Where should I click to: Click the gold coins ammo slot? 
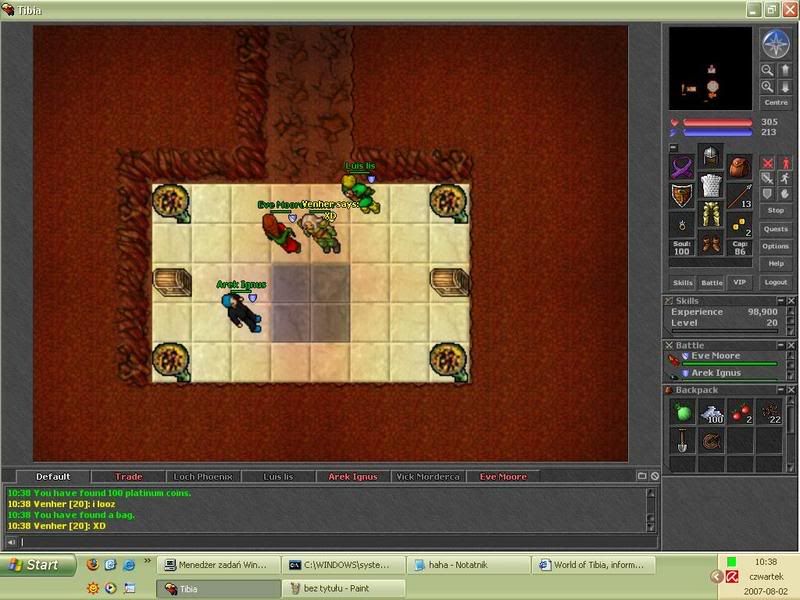[x=740, y=225]
